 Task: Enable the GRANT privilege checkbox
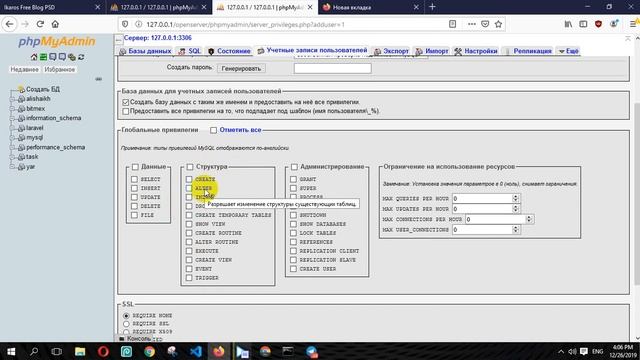pos(293,179)
